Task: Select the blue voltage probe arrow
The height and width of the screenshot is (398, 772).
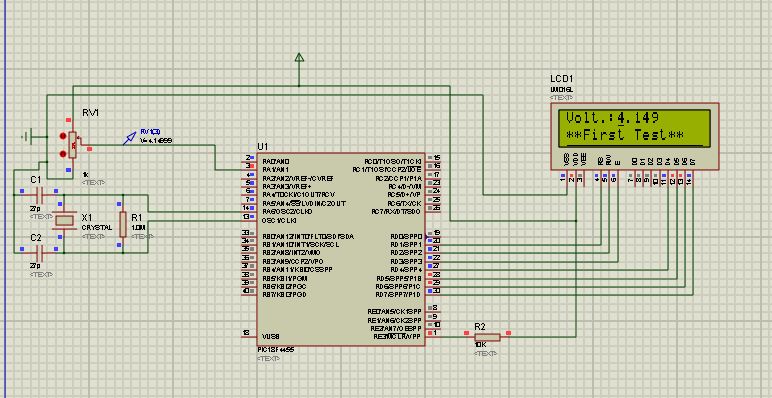Action: click(129, 138)
